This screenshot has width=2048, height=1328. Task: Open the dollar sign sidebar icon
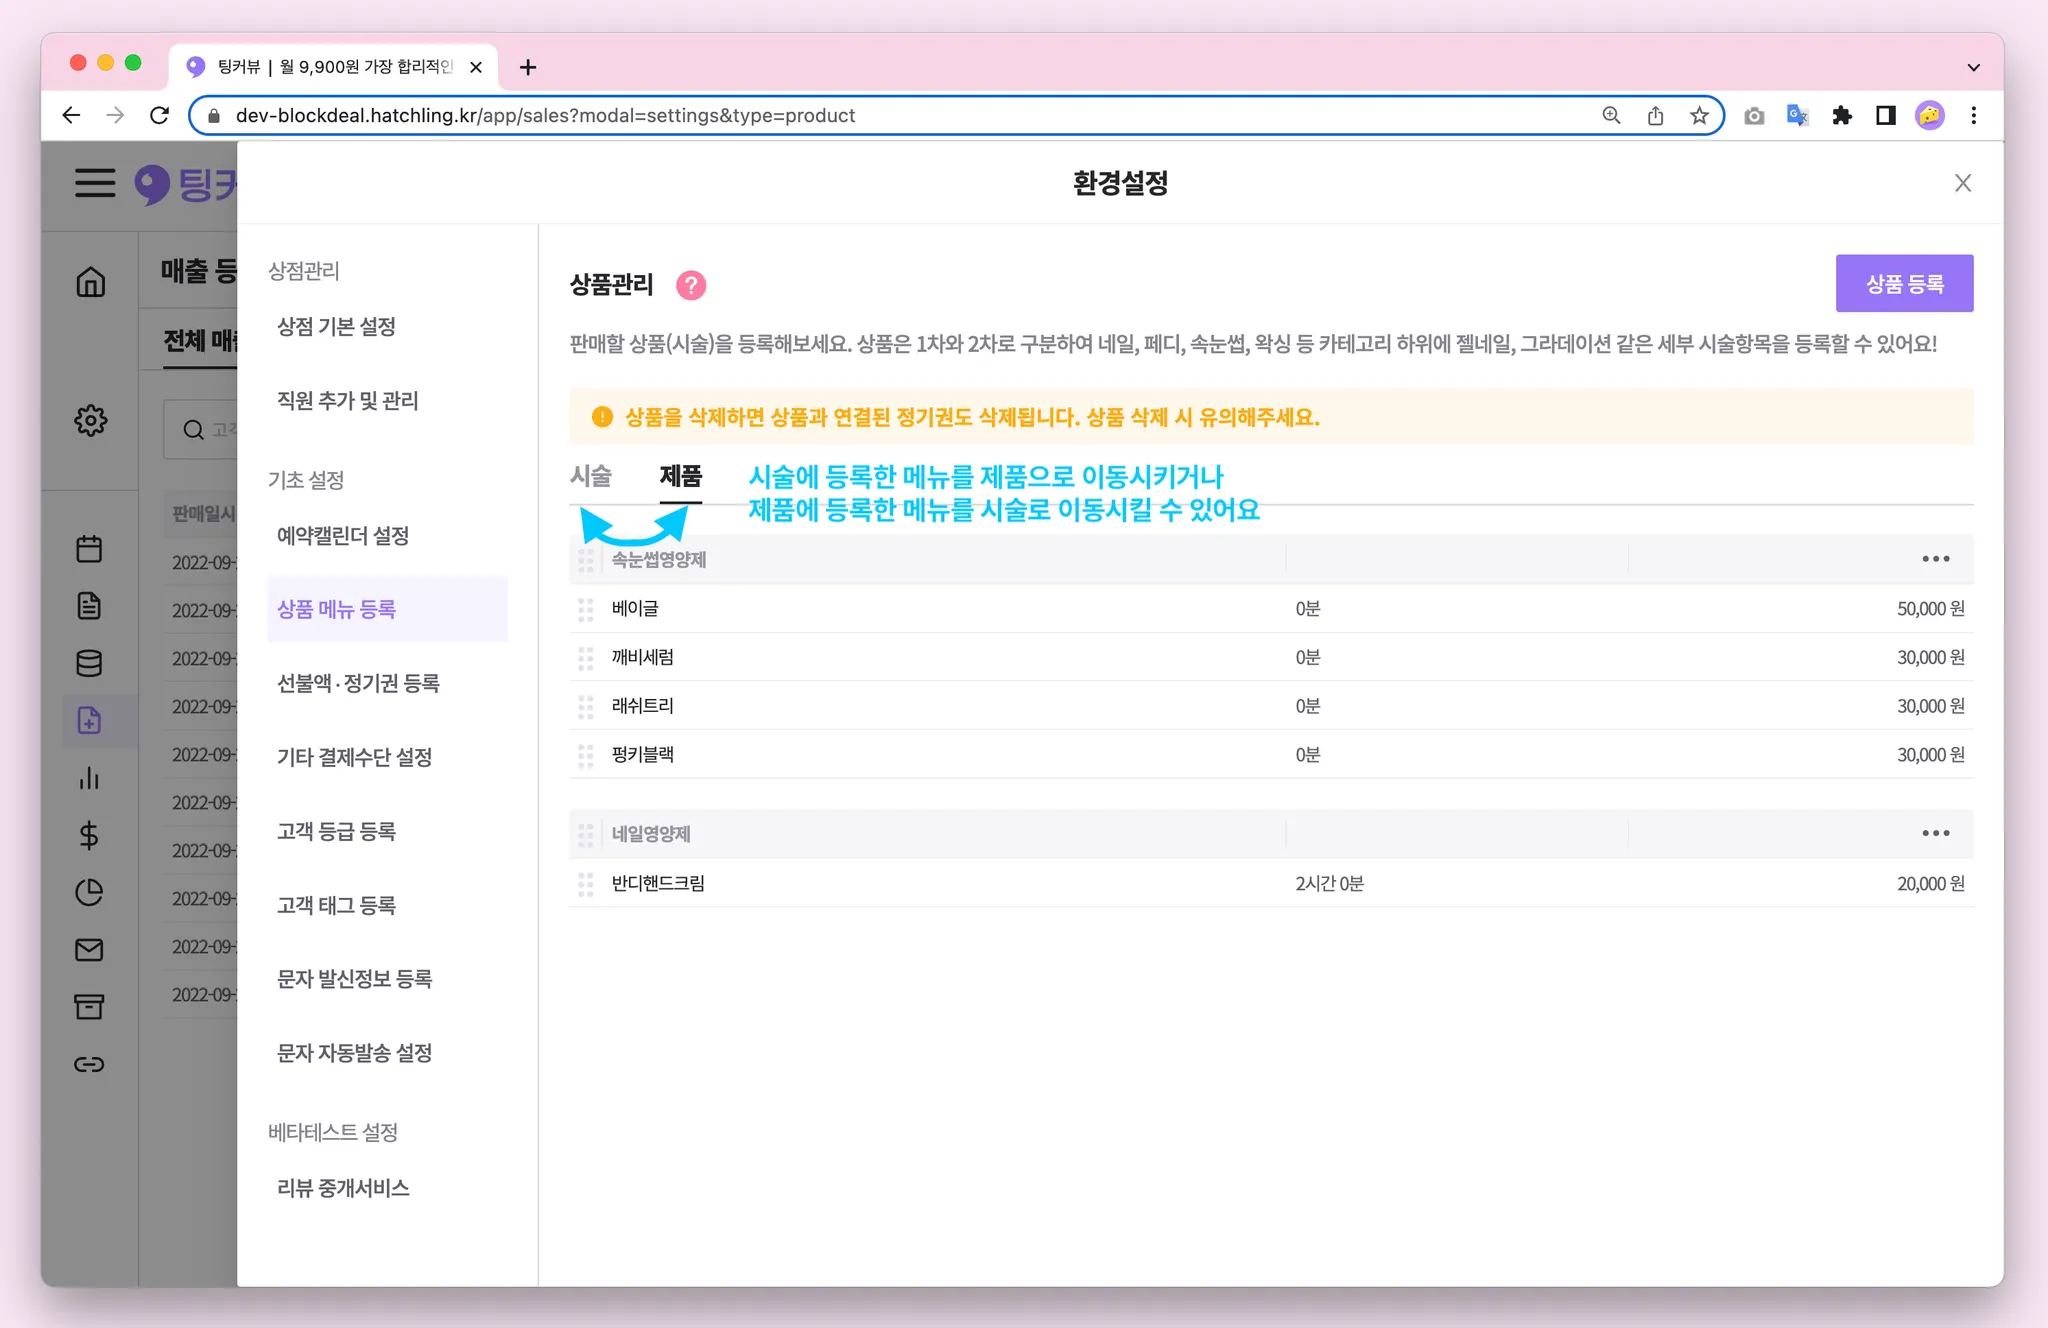tap(89, 835)
